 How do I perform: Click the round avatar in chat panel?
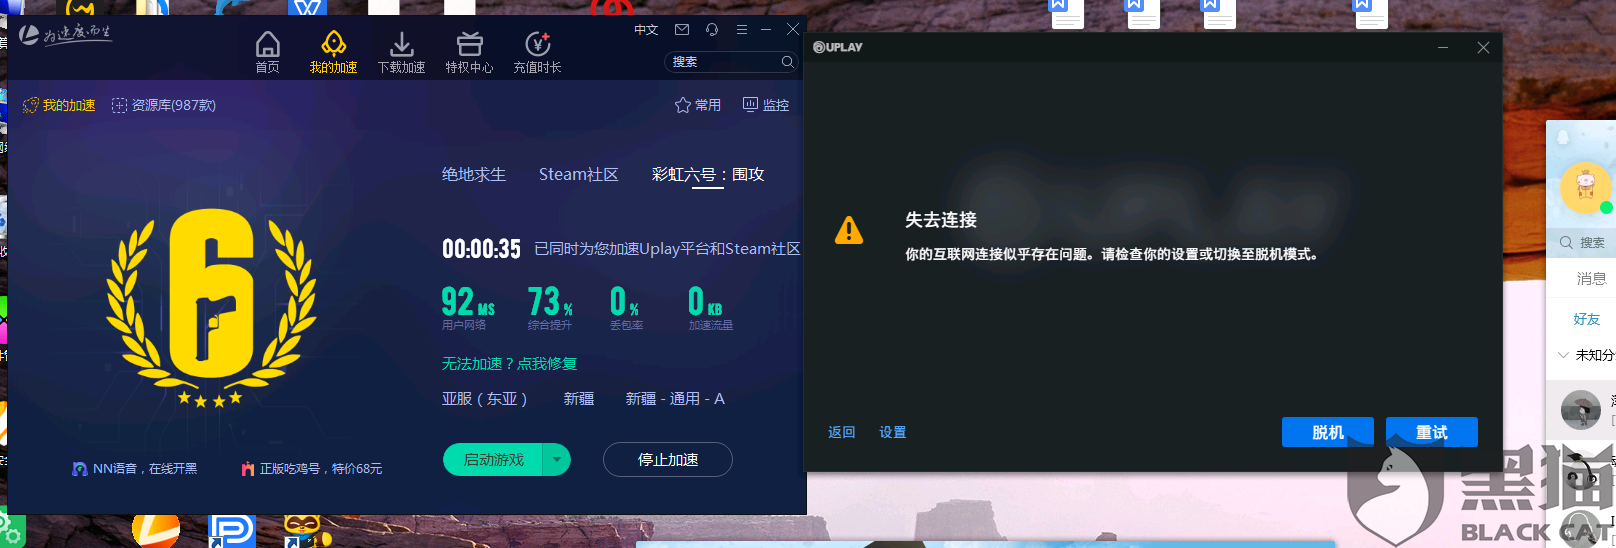pyautogui.click(x=1585, y=186)
